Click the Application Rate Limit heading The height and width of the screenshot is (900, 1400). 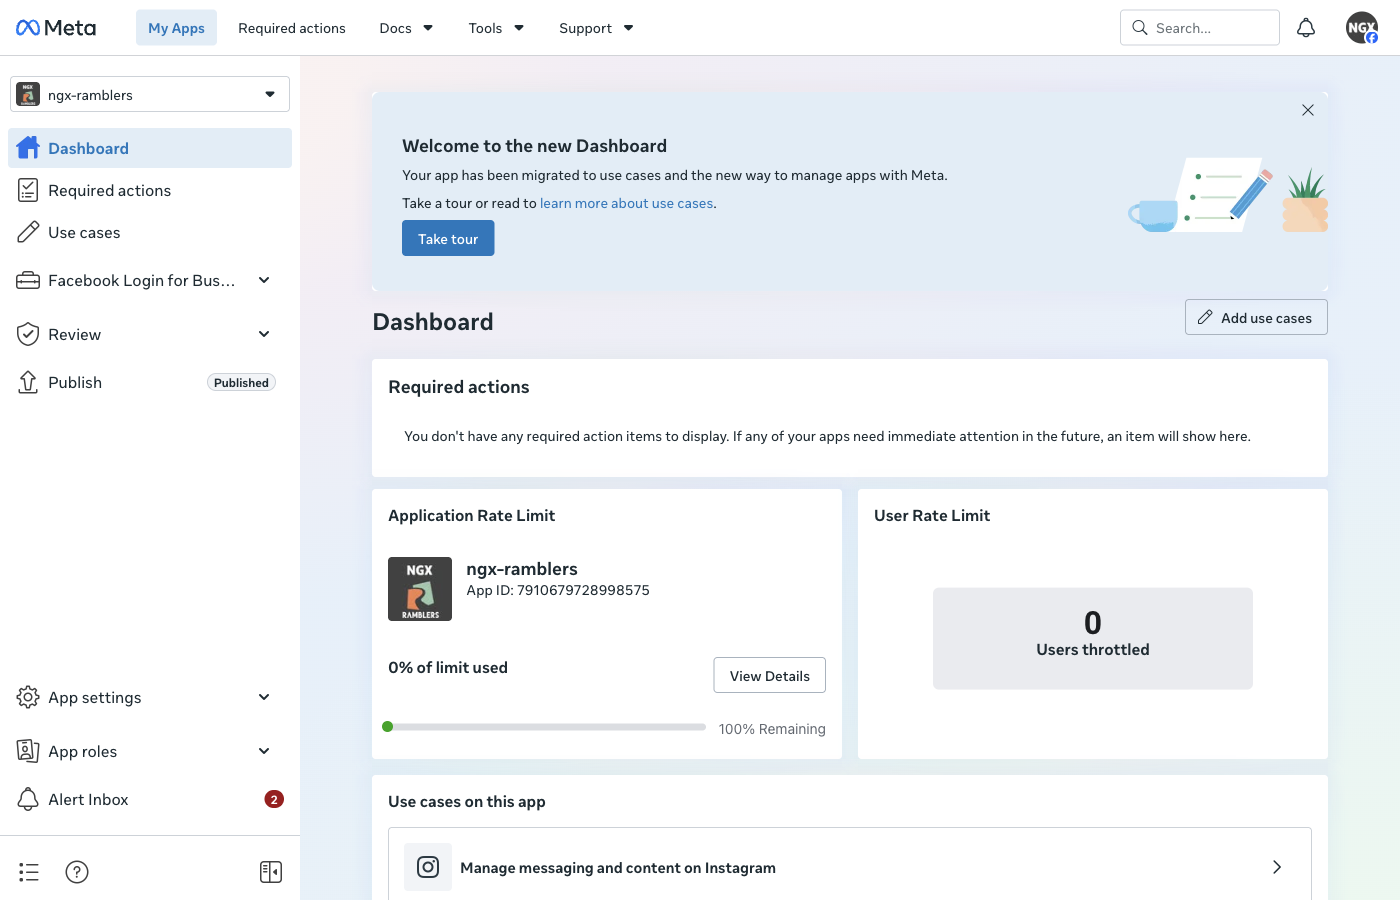coord(471,515)
